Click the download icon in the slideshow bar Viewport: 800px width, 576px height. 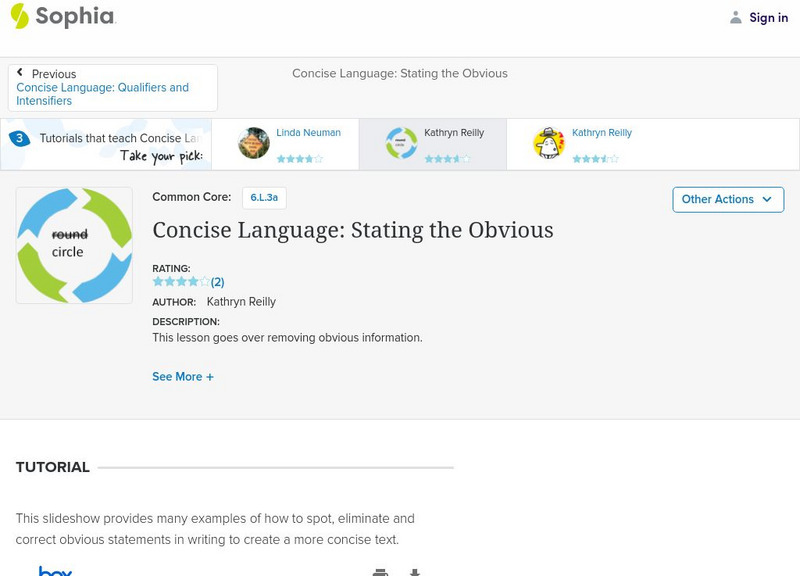(414, 572)
